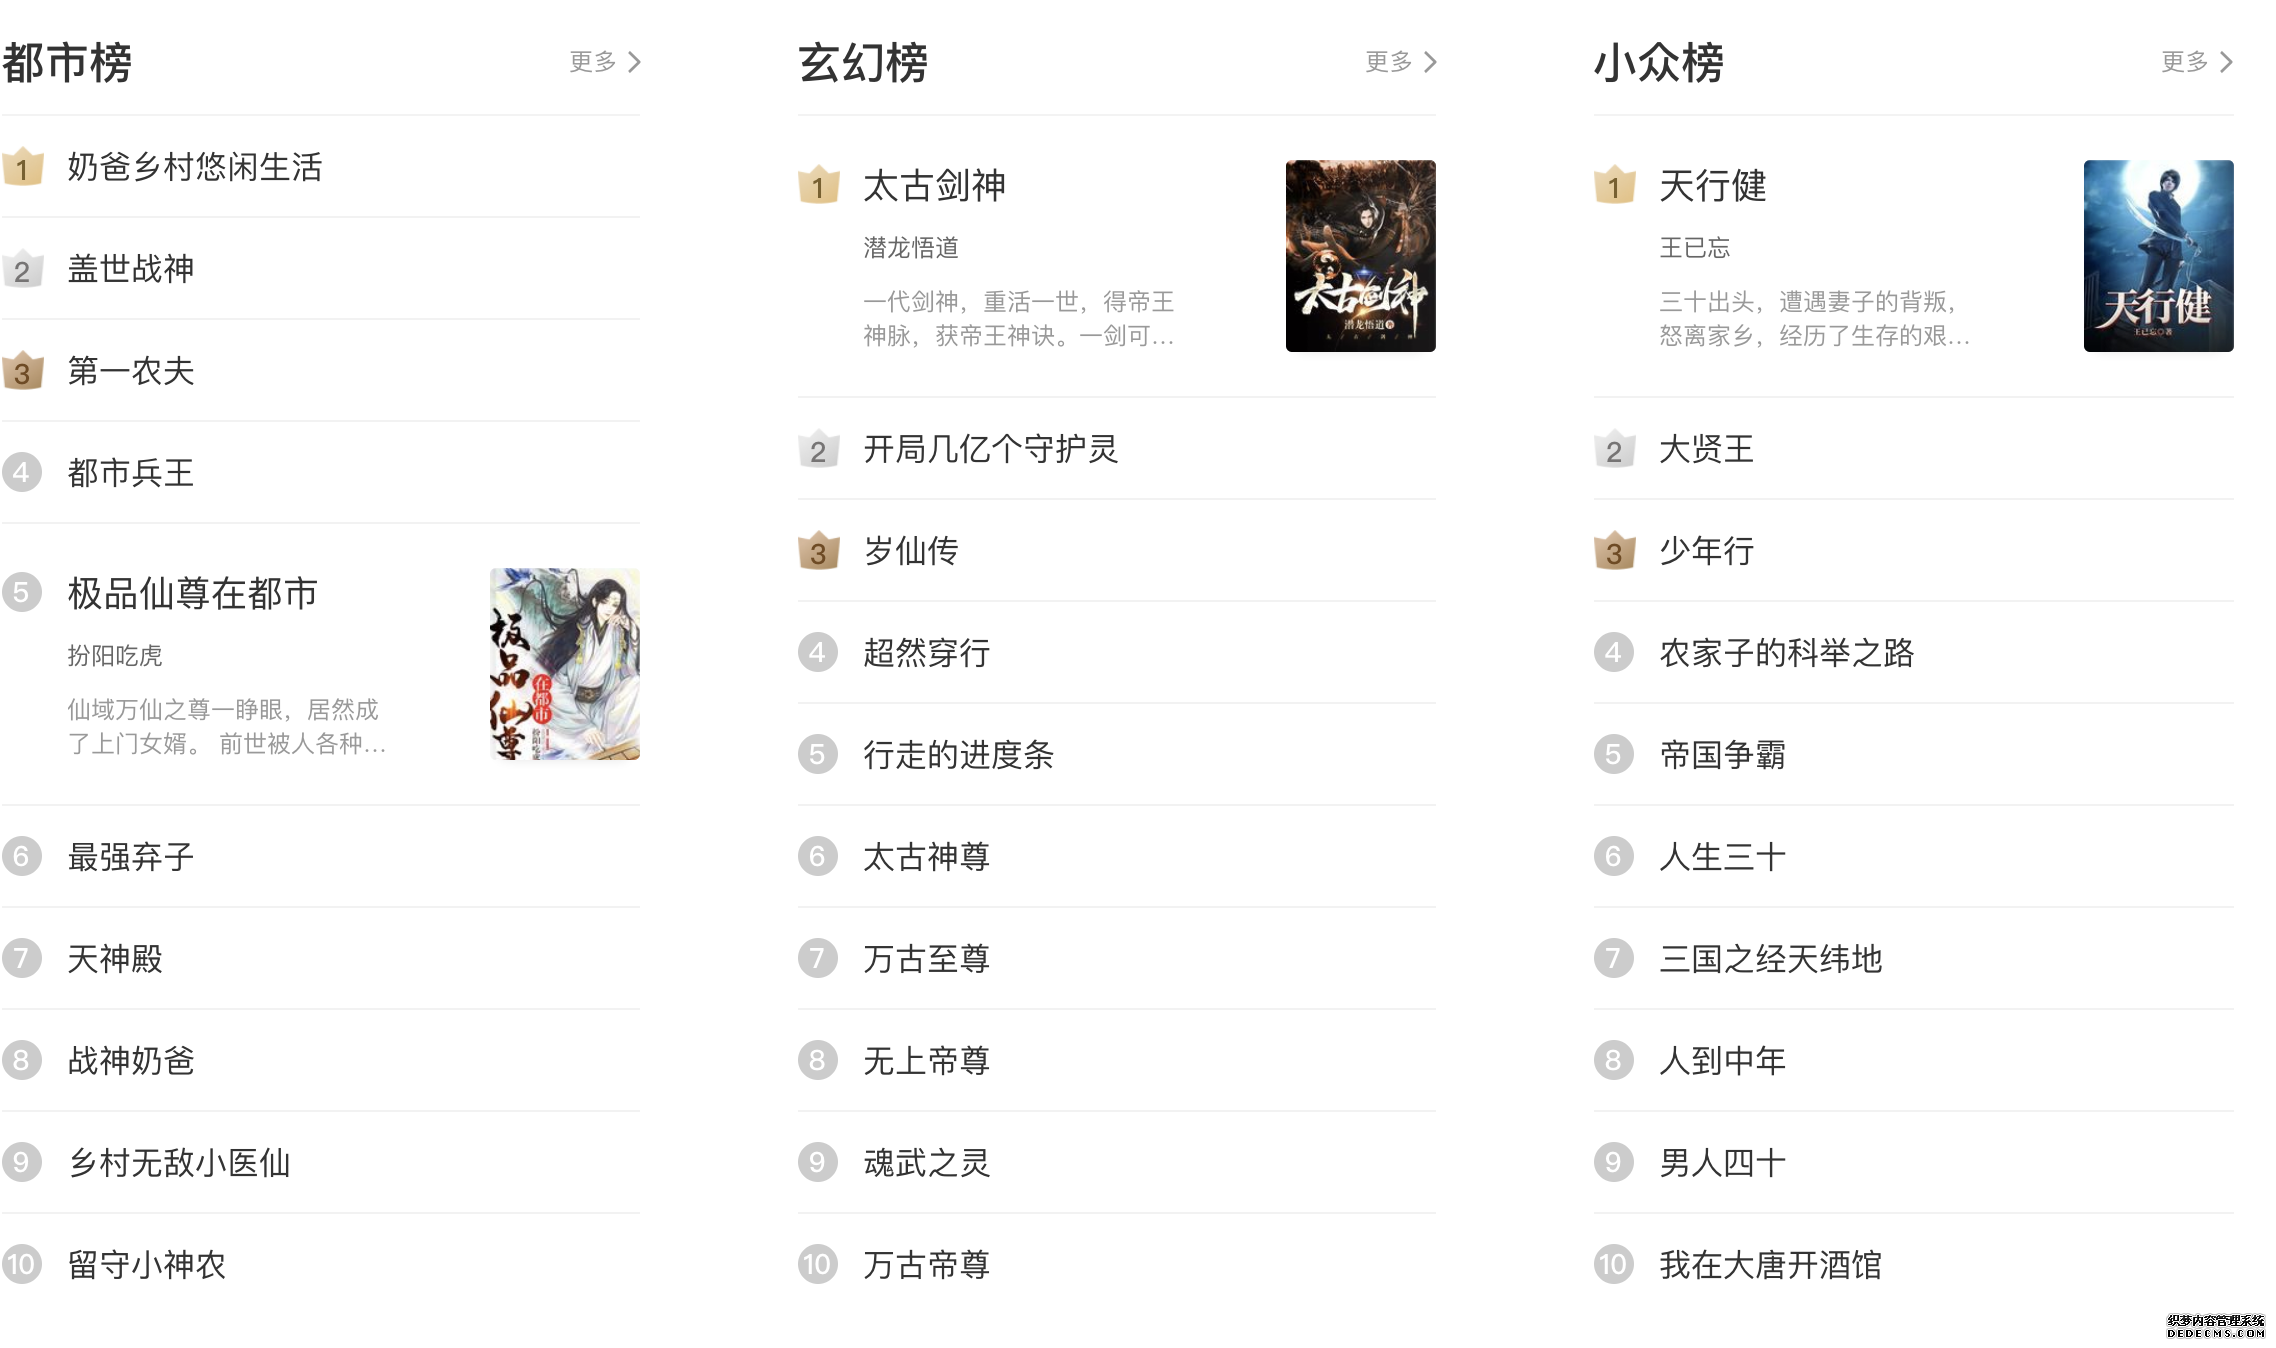Image resolution: width=2276 pixels, height=1348 pixels.
Task: Expand the 更多 chevron in 玄幻榜
Action: 1398,62
